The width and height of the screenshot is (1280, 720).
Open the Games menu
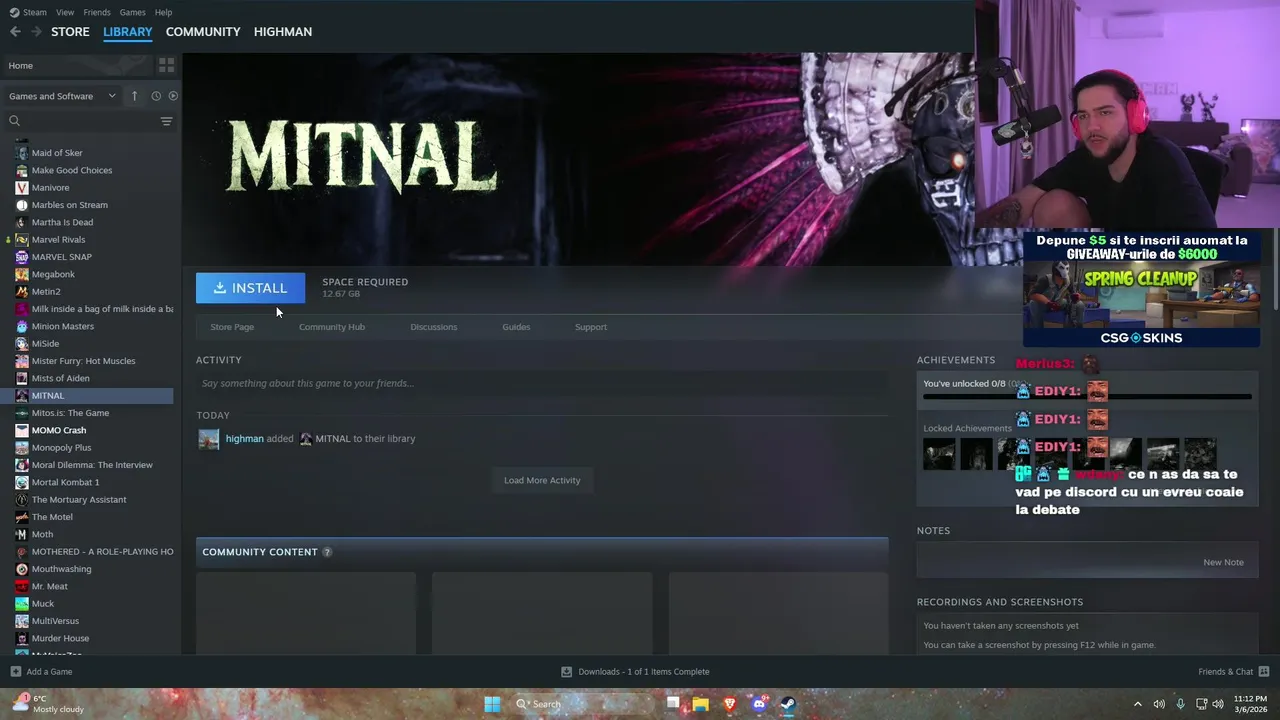tap(132, 12)
